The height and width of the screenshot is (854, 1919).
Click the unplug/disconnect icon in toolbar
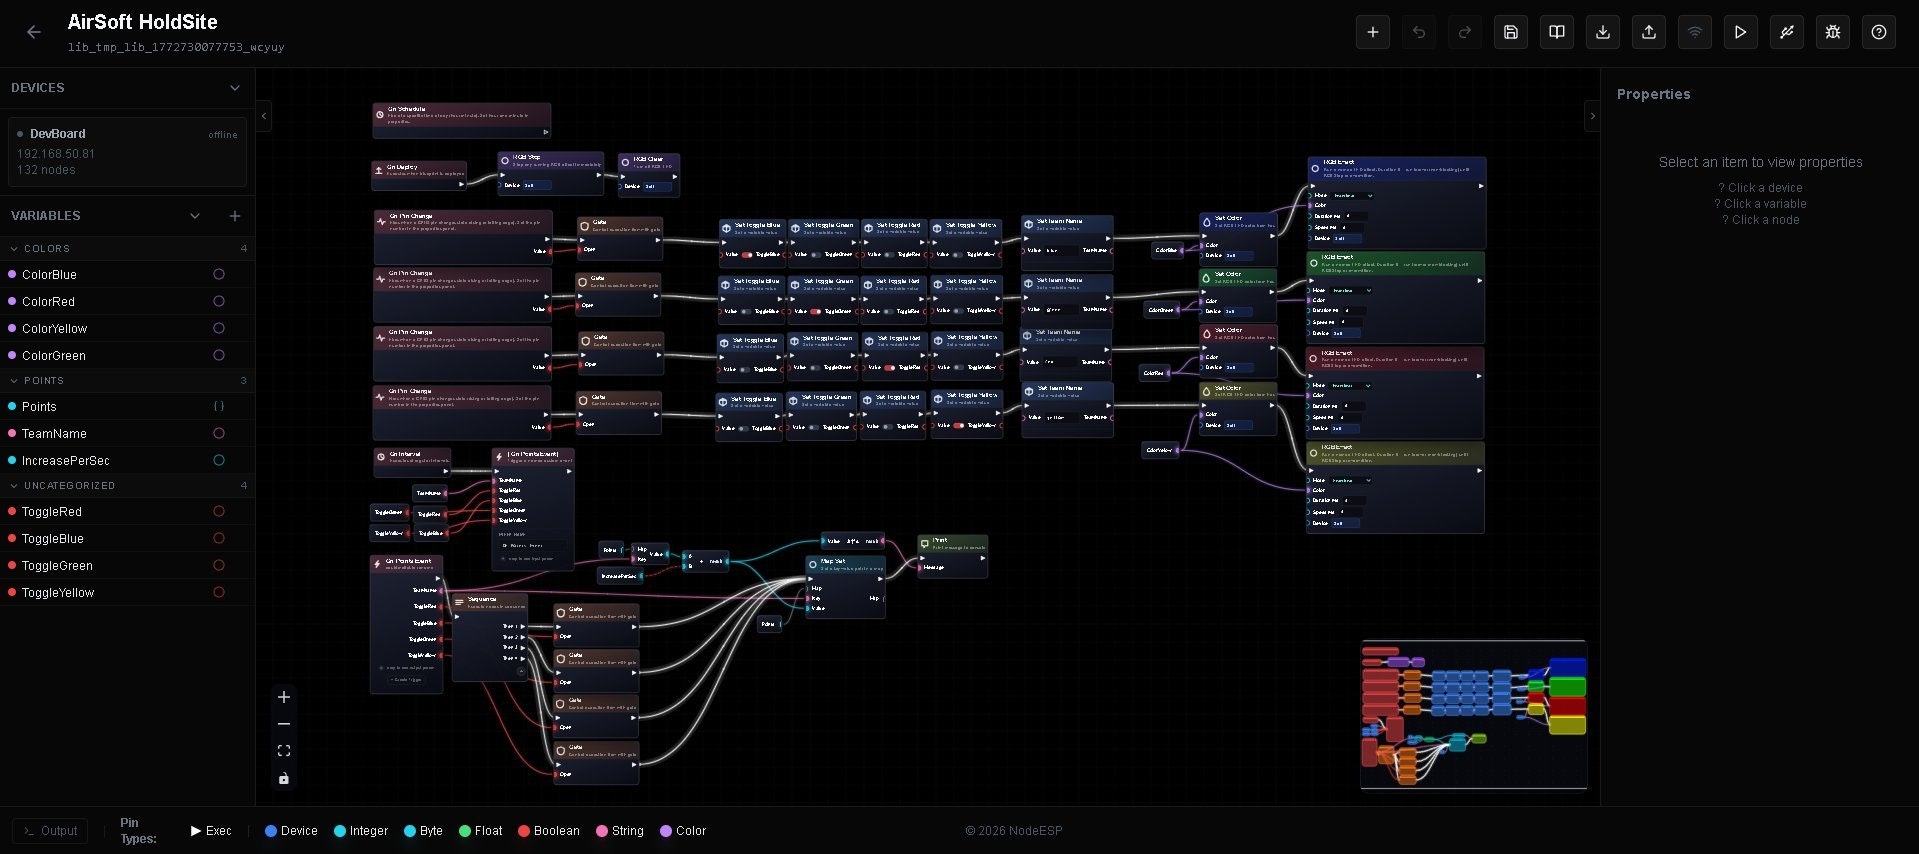coord(1787,32)
